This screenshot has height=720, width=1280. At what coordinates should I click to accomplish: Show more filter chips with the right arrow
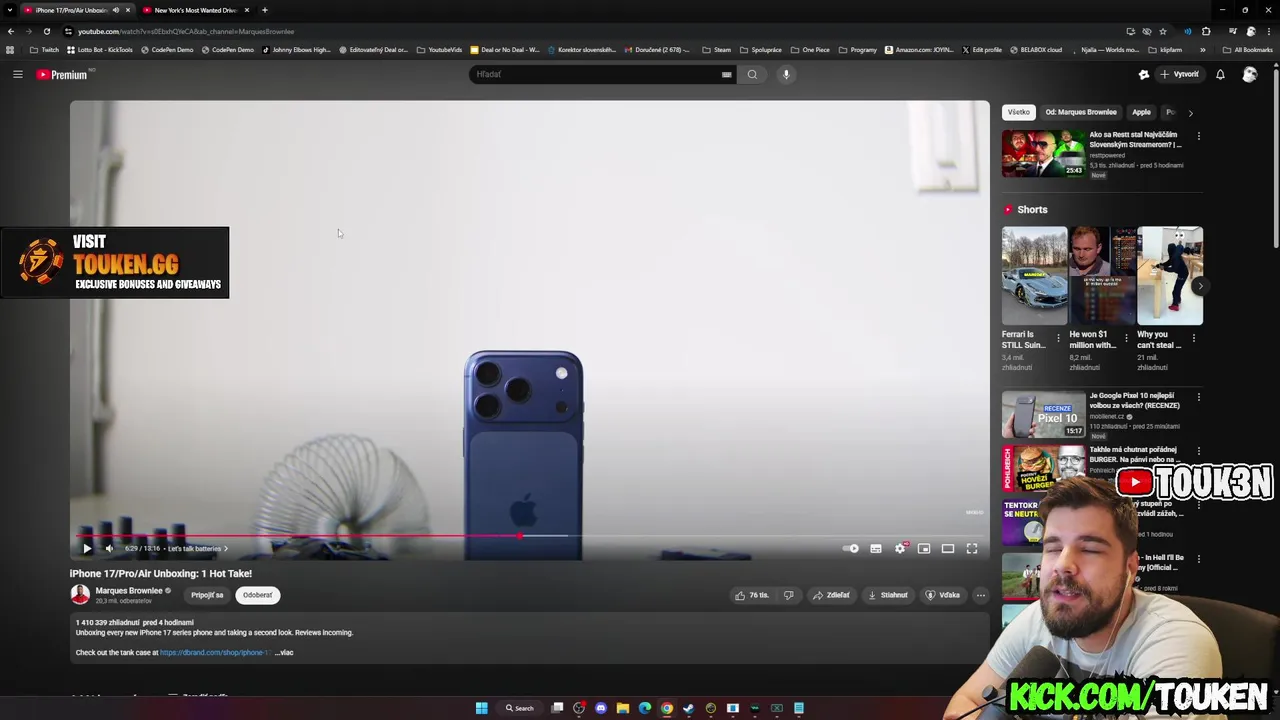click(x=1190, y=113)
